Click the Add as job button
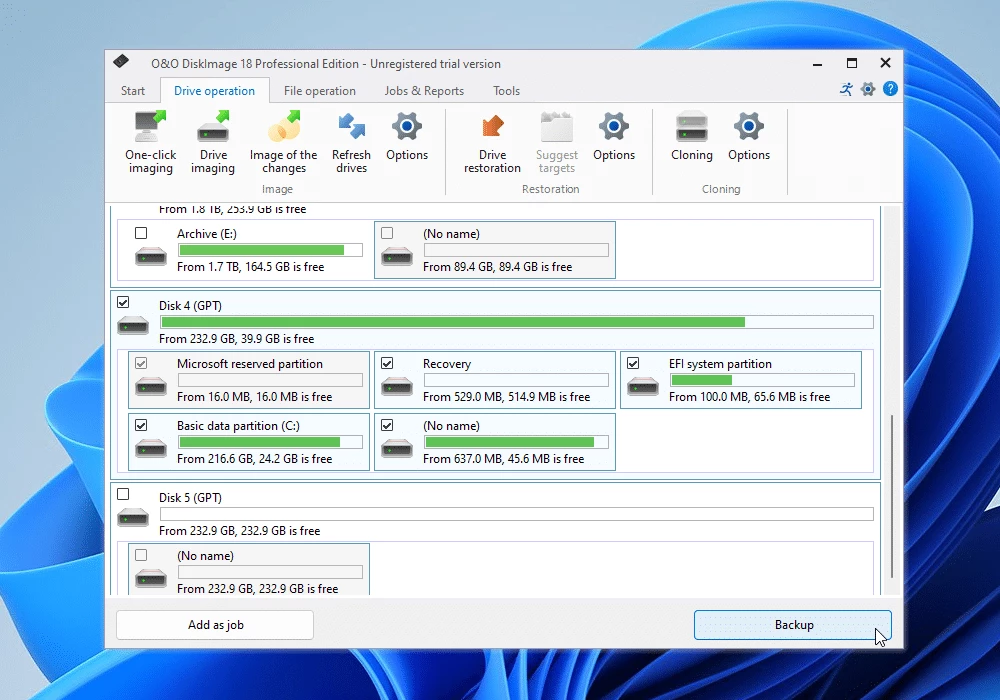The width and height of the screenshot is (1000, 700). pos(215,625)
